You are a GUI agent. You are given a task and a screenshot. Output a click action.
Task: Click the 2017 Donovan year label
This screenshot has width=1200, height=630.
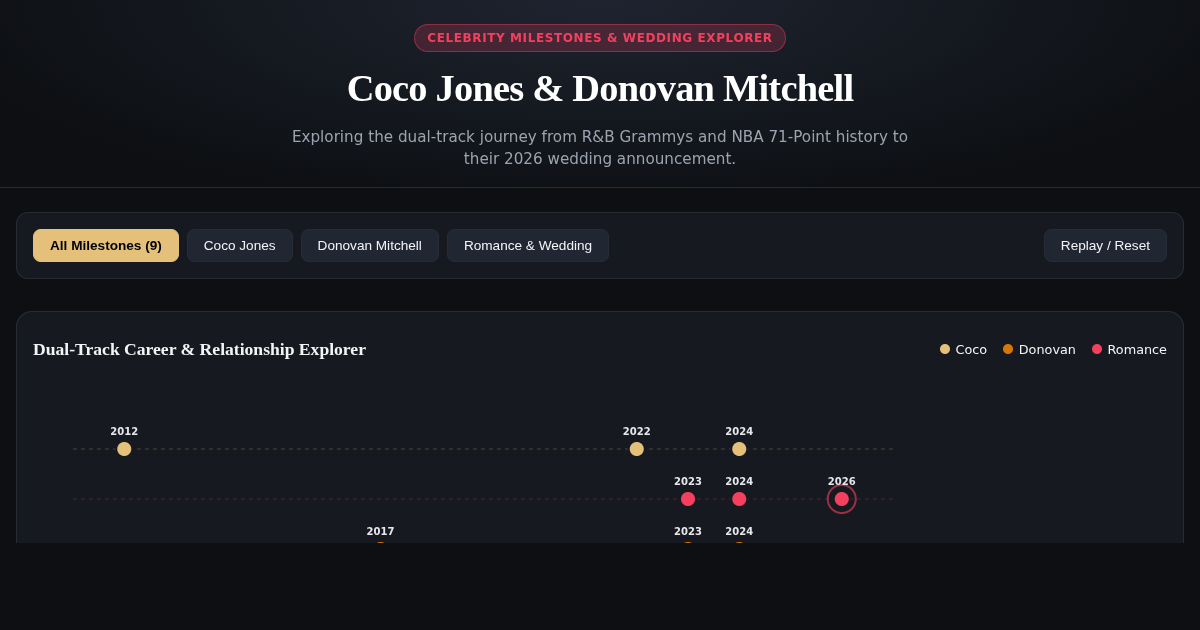click(380, 532)
